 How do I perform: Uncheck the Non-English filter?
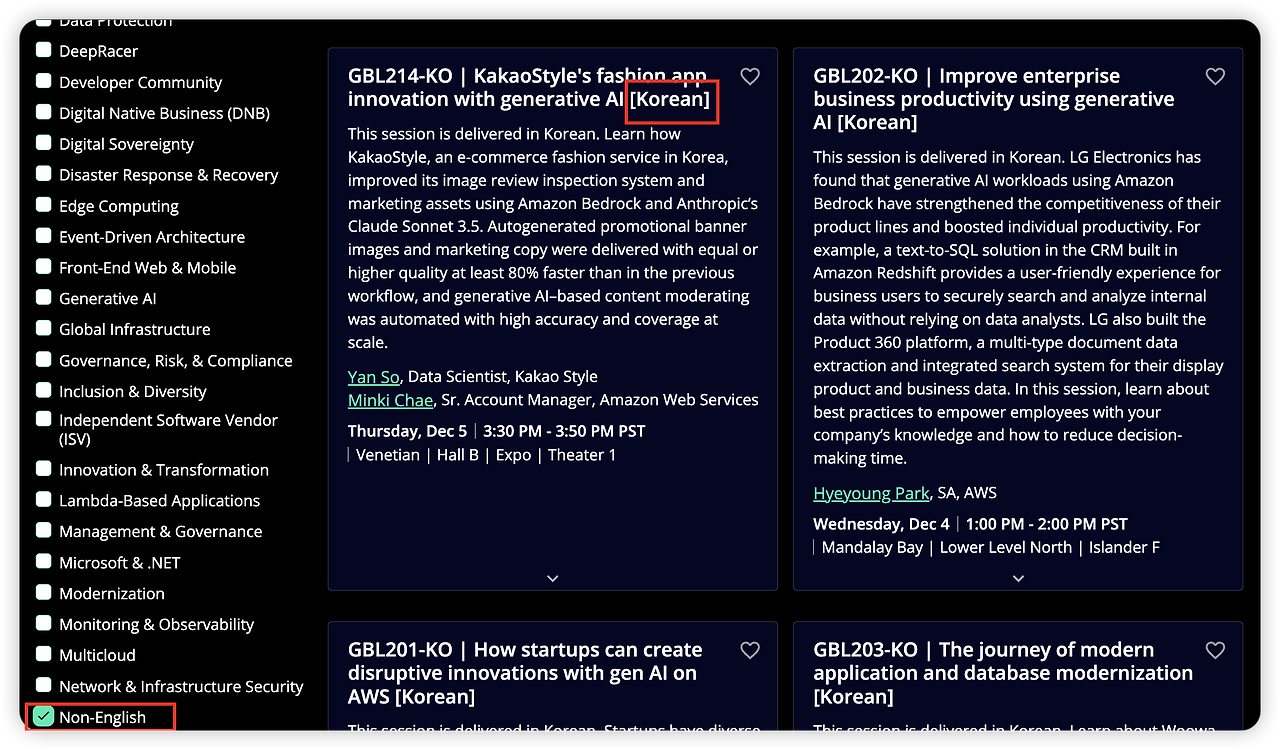(44, 717)
